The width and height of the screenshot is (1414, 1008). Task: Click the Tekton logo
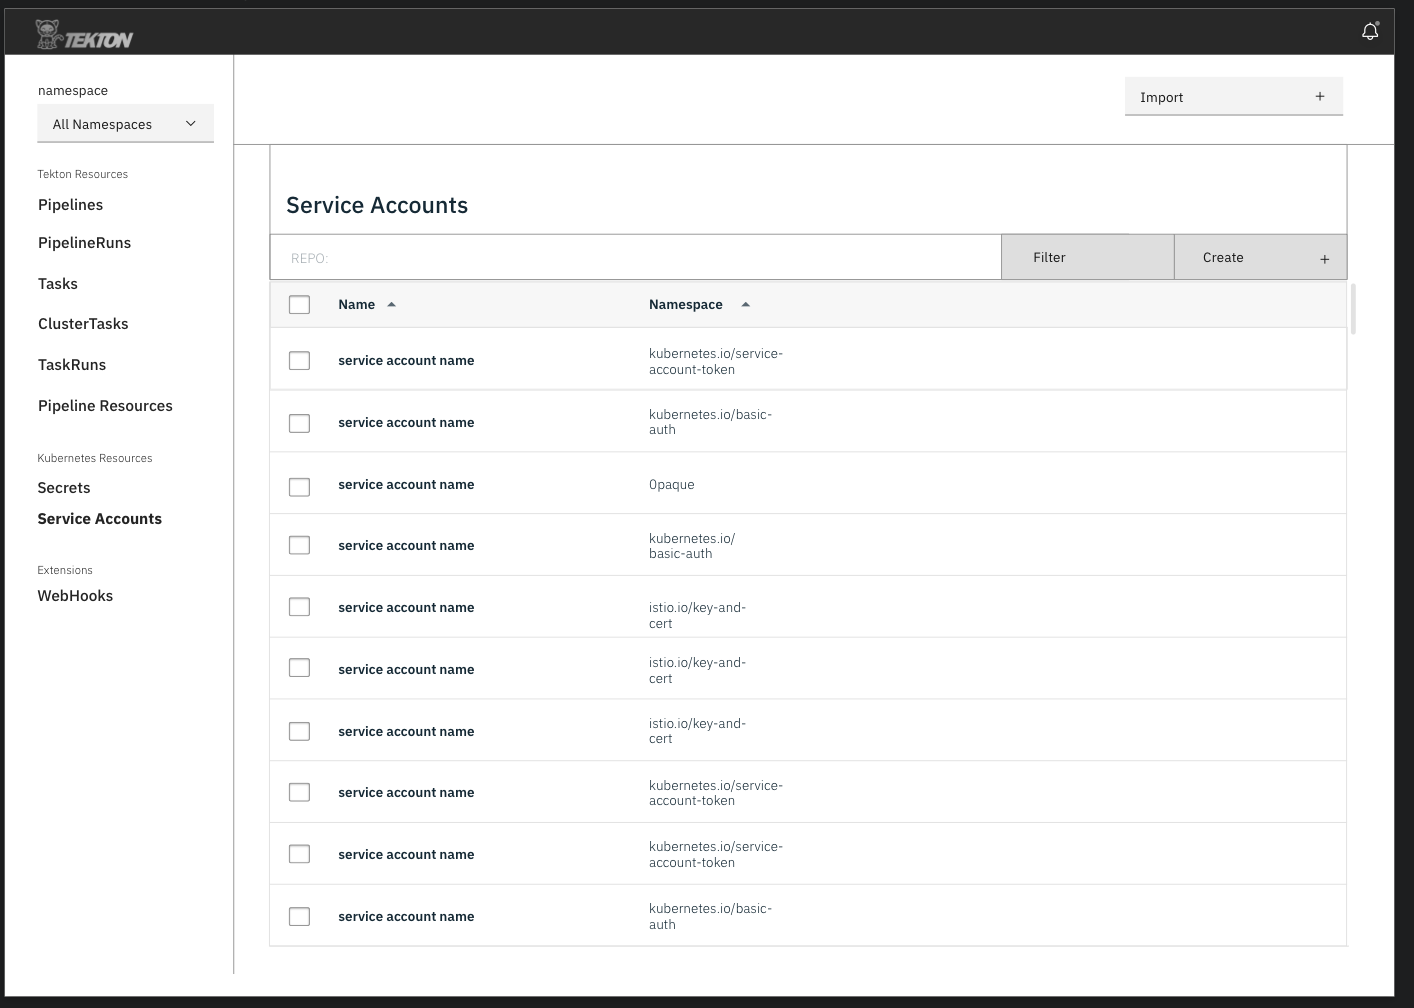tap(85, 31)
